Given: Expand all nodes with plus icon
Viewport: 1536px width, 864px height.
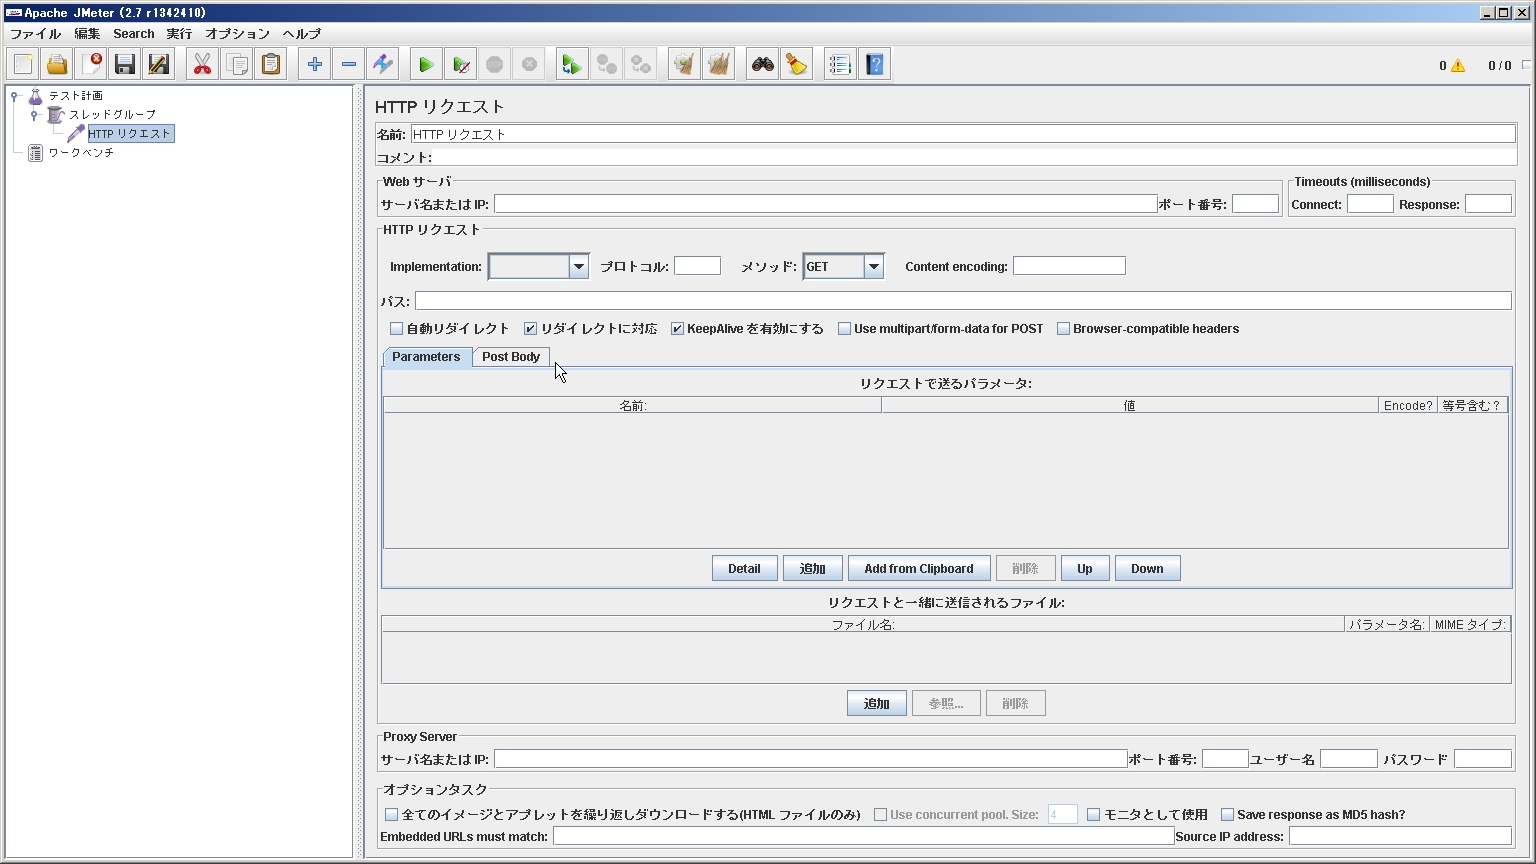Looking at the screenshot, I should pyautogui.click(x=315, y=65).
